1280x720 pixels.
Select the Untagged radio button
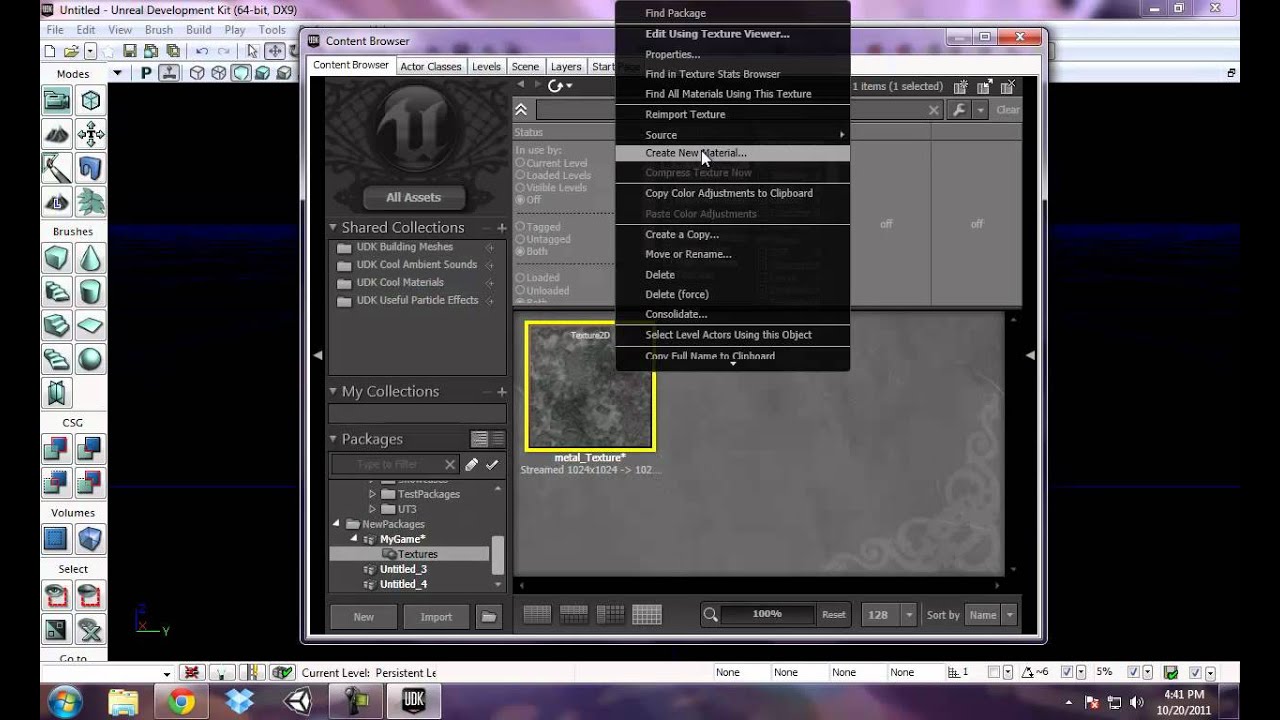click(x=520, y=239)
